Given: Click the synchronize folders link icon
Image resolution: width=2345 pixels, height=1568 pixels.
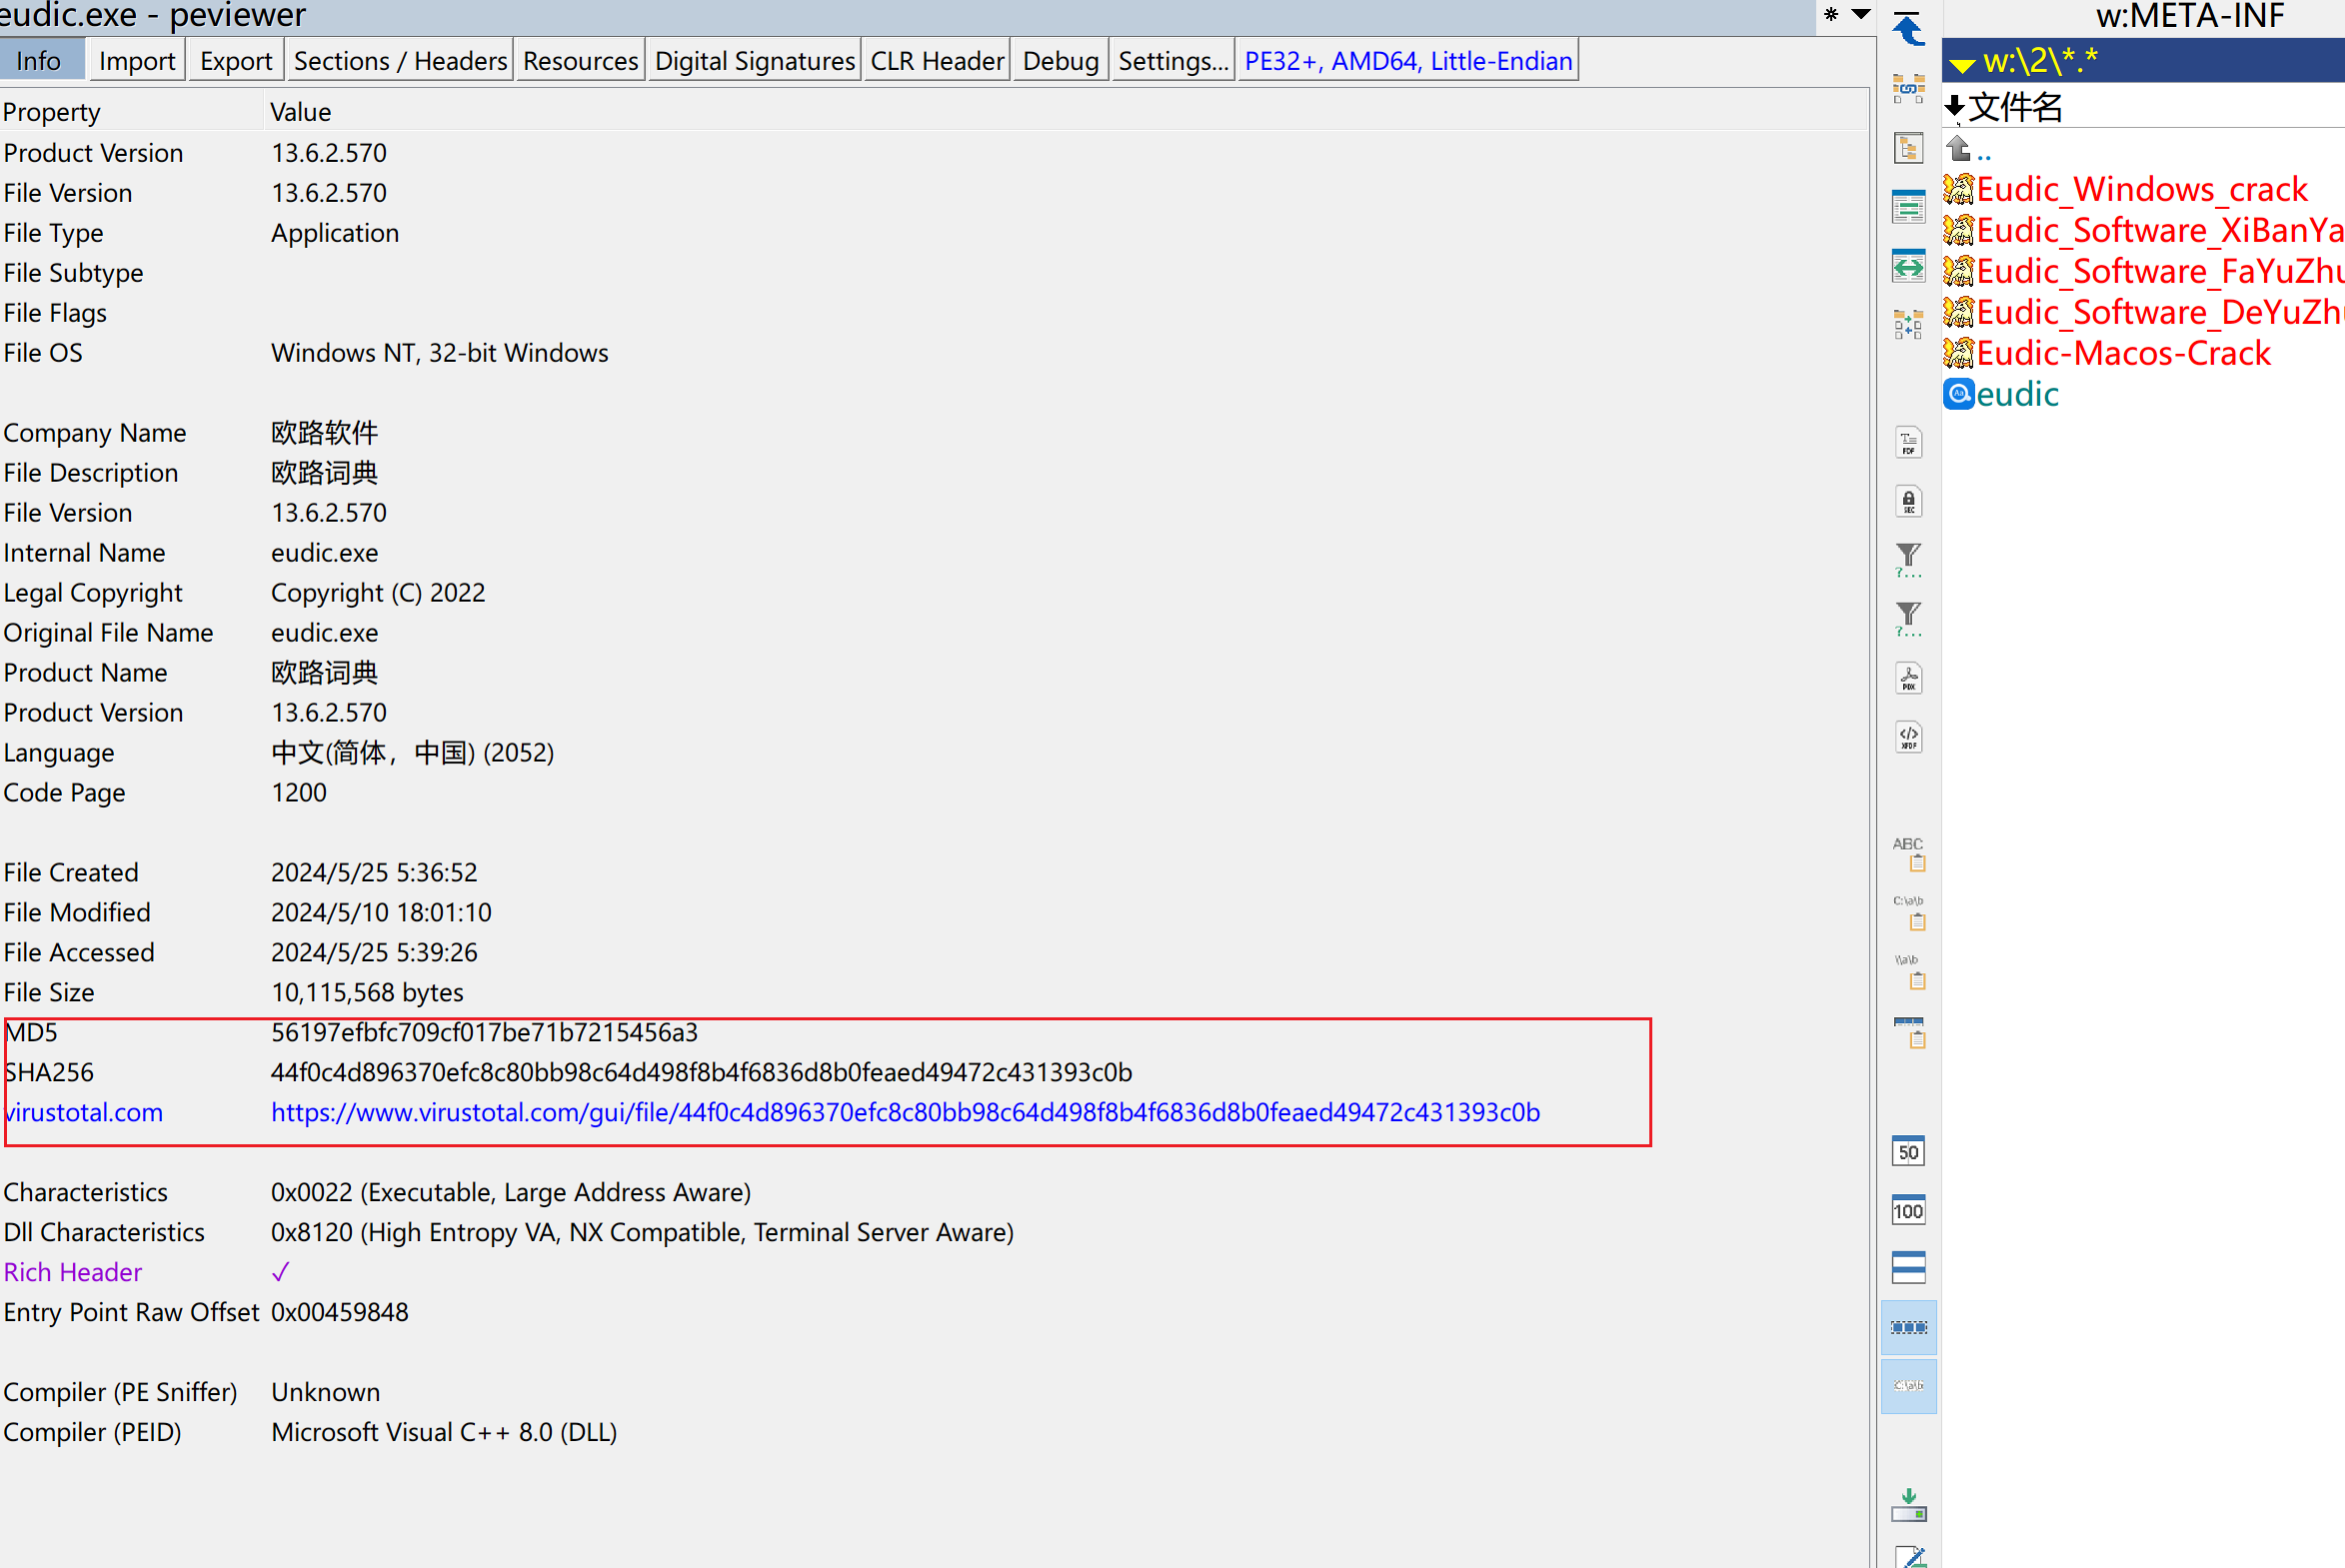Looking at the screenshot, I should coord(1908,88).
